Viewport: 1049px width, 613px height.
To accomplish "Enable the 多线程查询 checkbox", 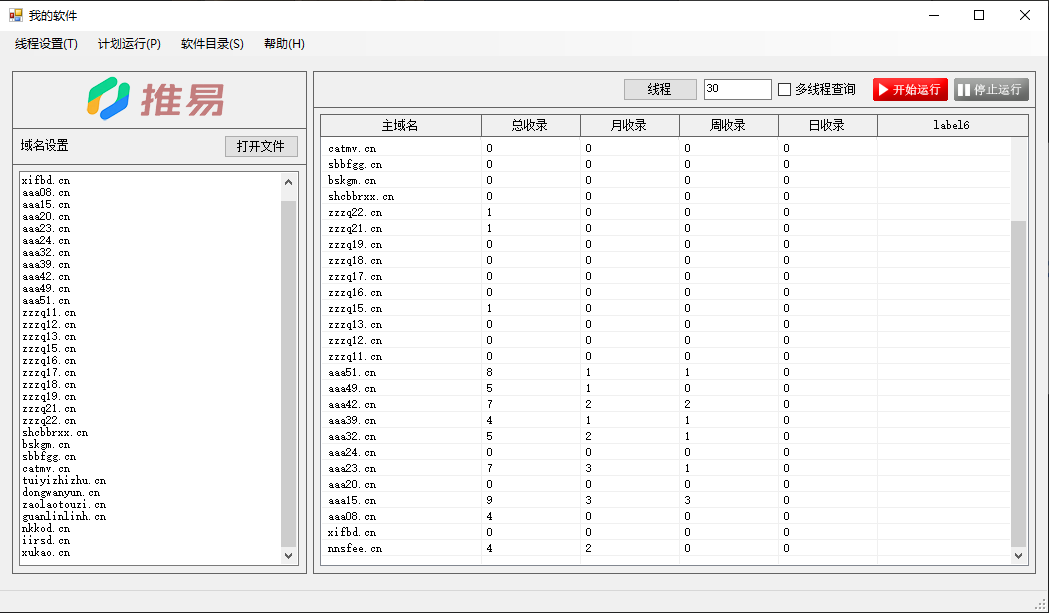I will 785,90.
